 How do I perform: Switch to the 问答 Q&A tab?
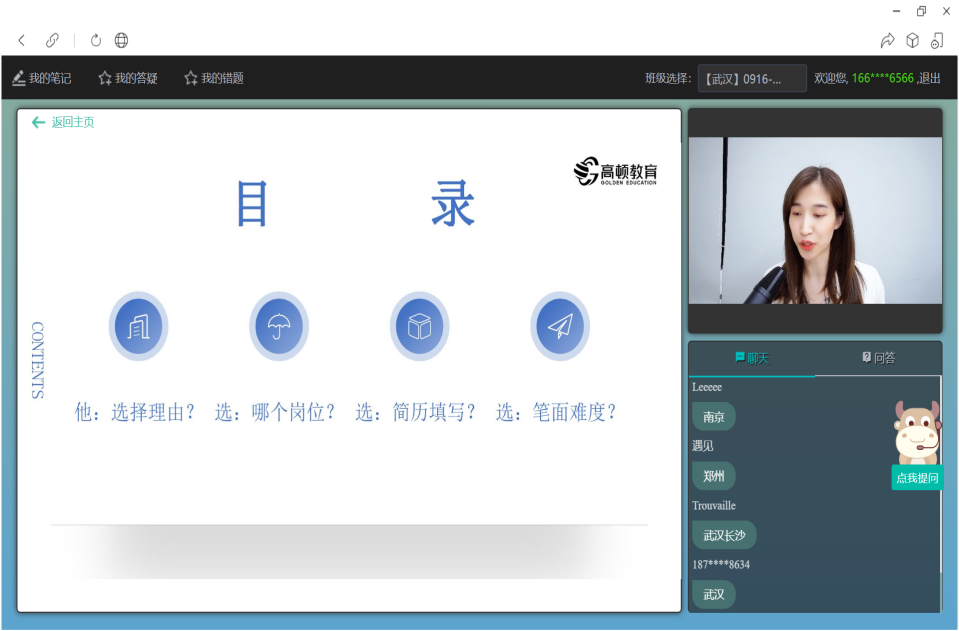pos(879,358)
